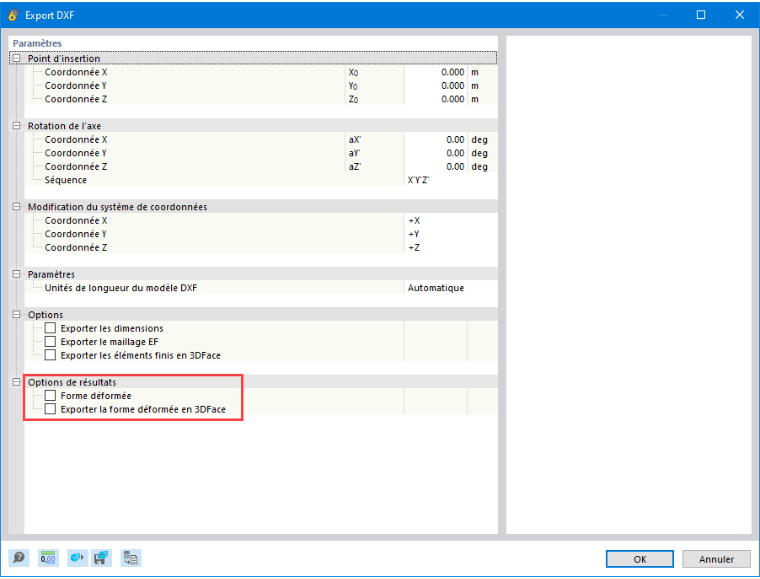Image resolution: width=760 pixels, height=579 pixels.
Task: Collapse the Rotation de l'axe section
Action: click(x=16, y=125)
